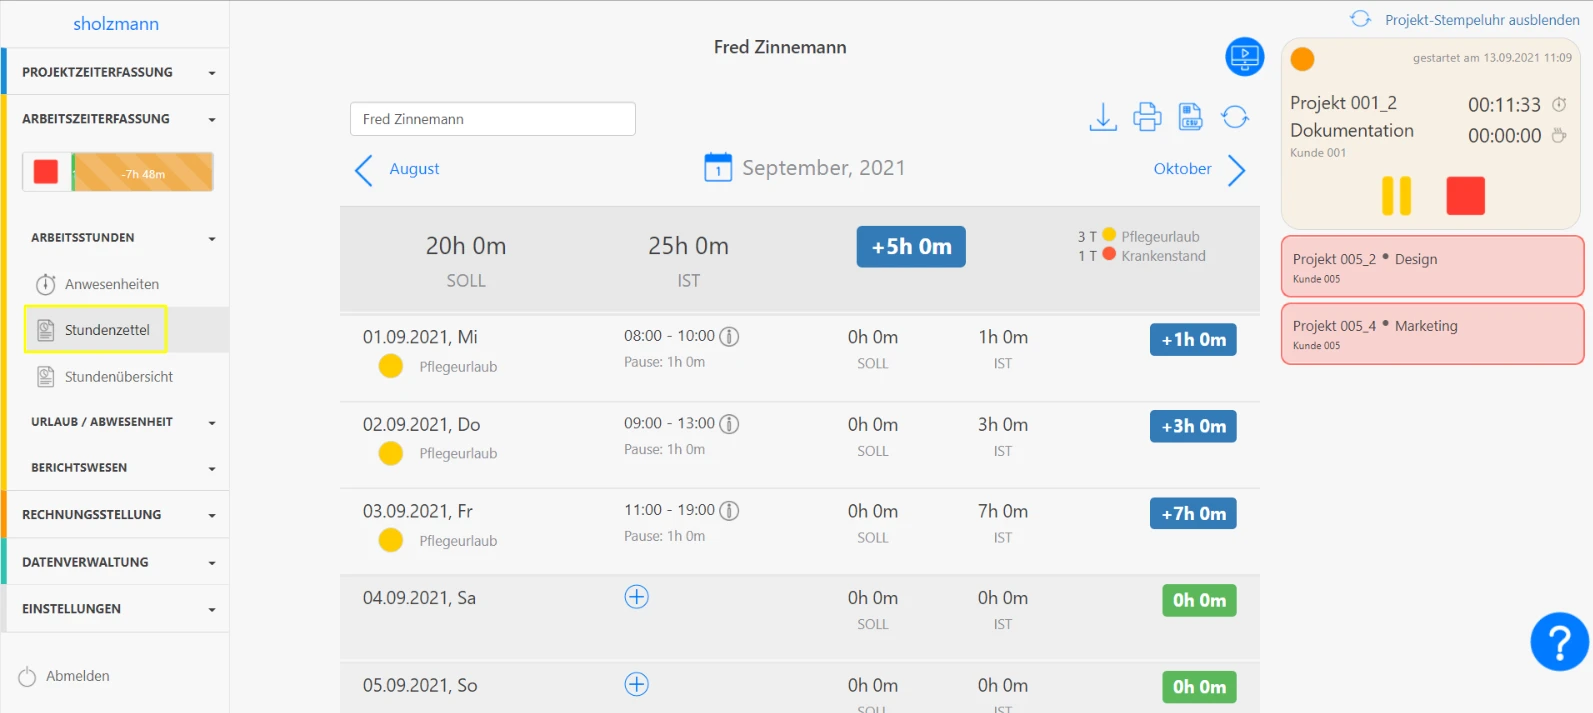Open Stundenübersicht menu item
Screen dimensions: 1593x713
point(118,377)
